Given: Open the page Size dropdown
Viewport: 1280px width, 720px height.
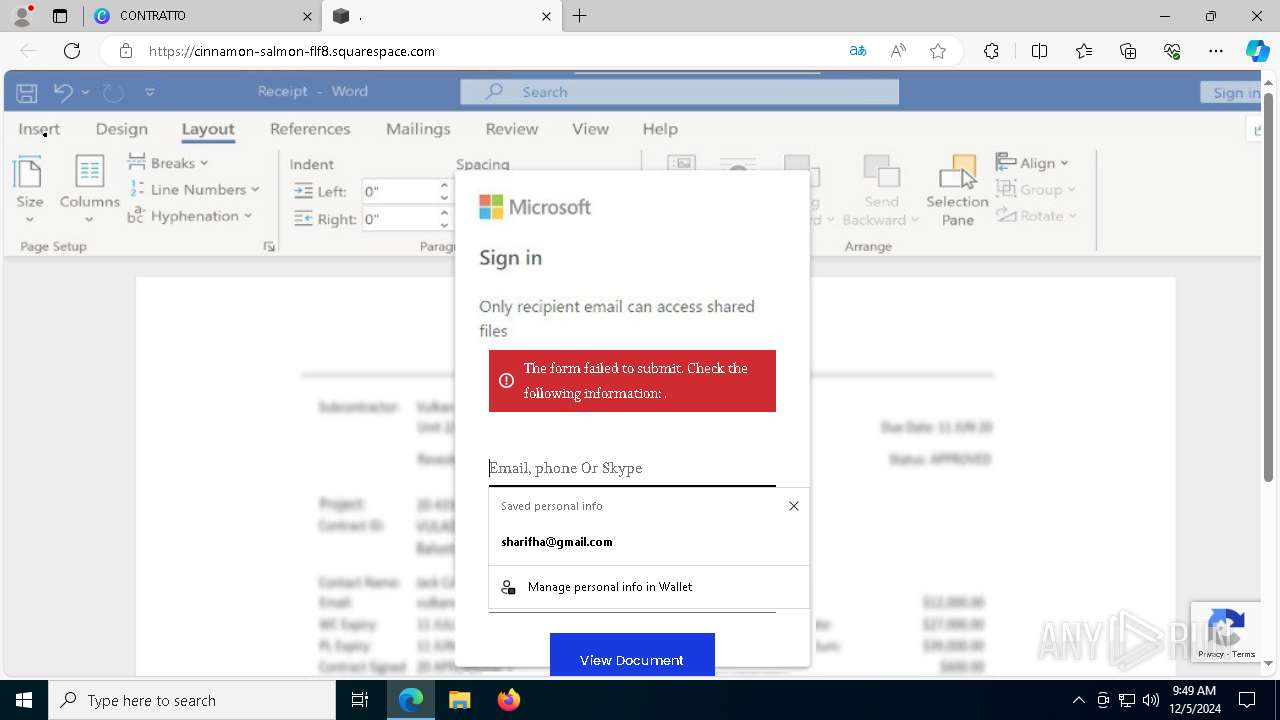Looking at the screenshot, I should pos(29,190).
